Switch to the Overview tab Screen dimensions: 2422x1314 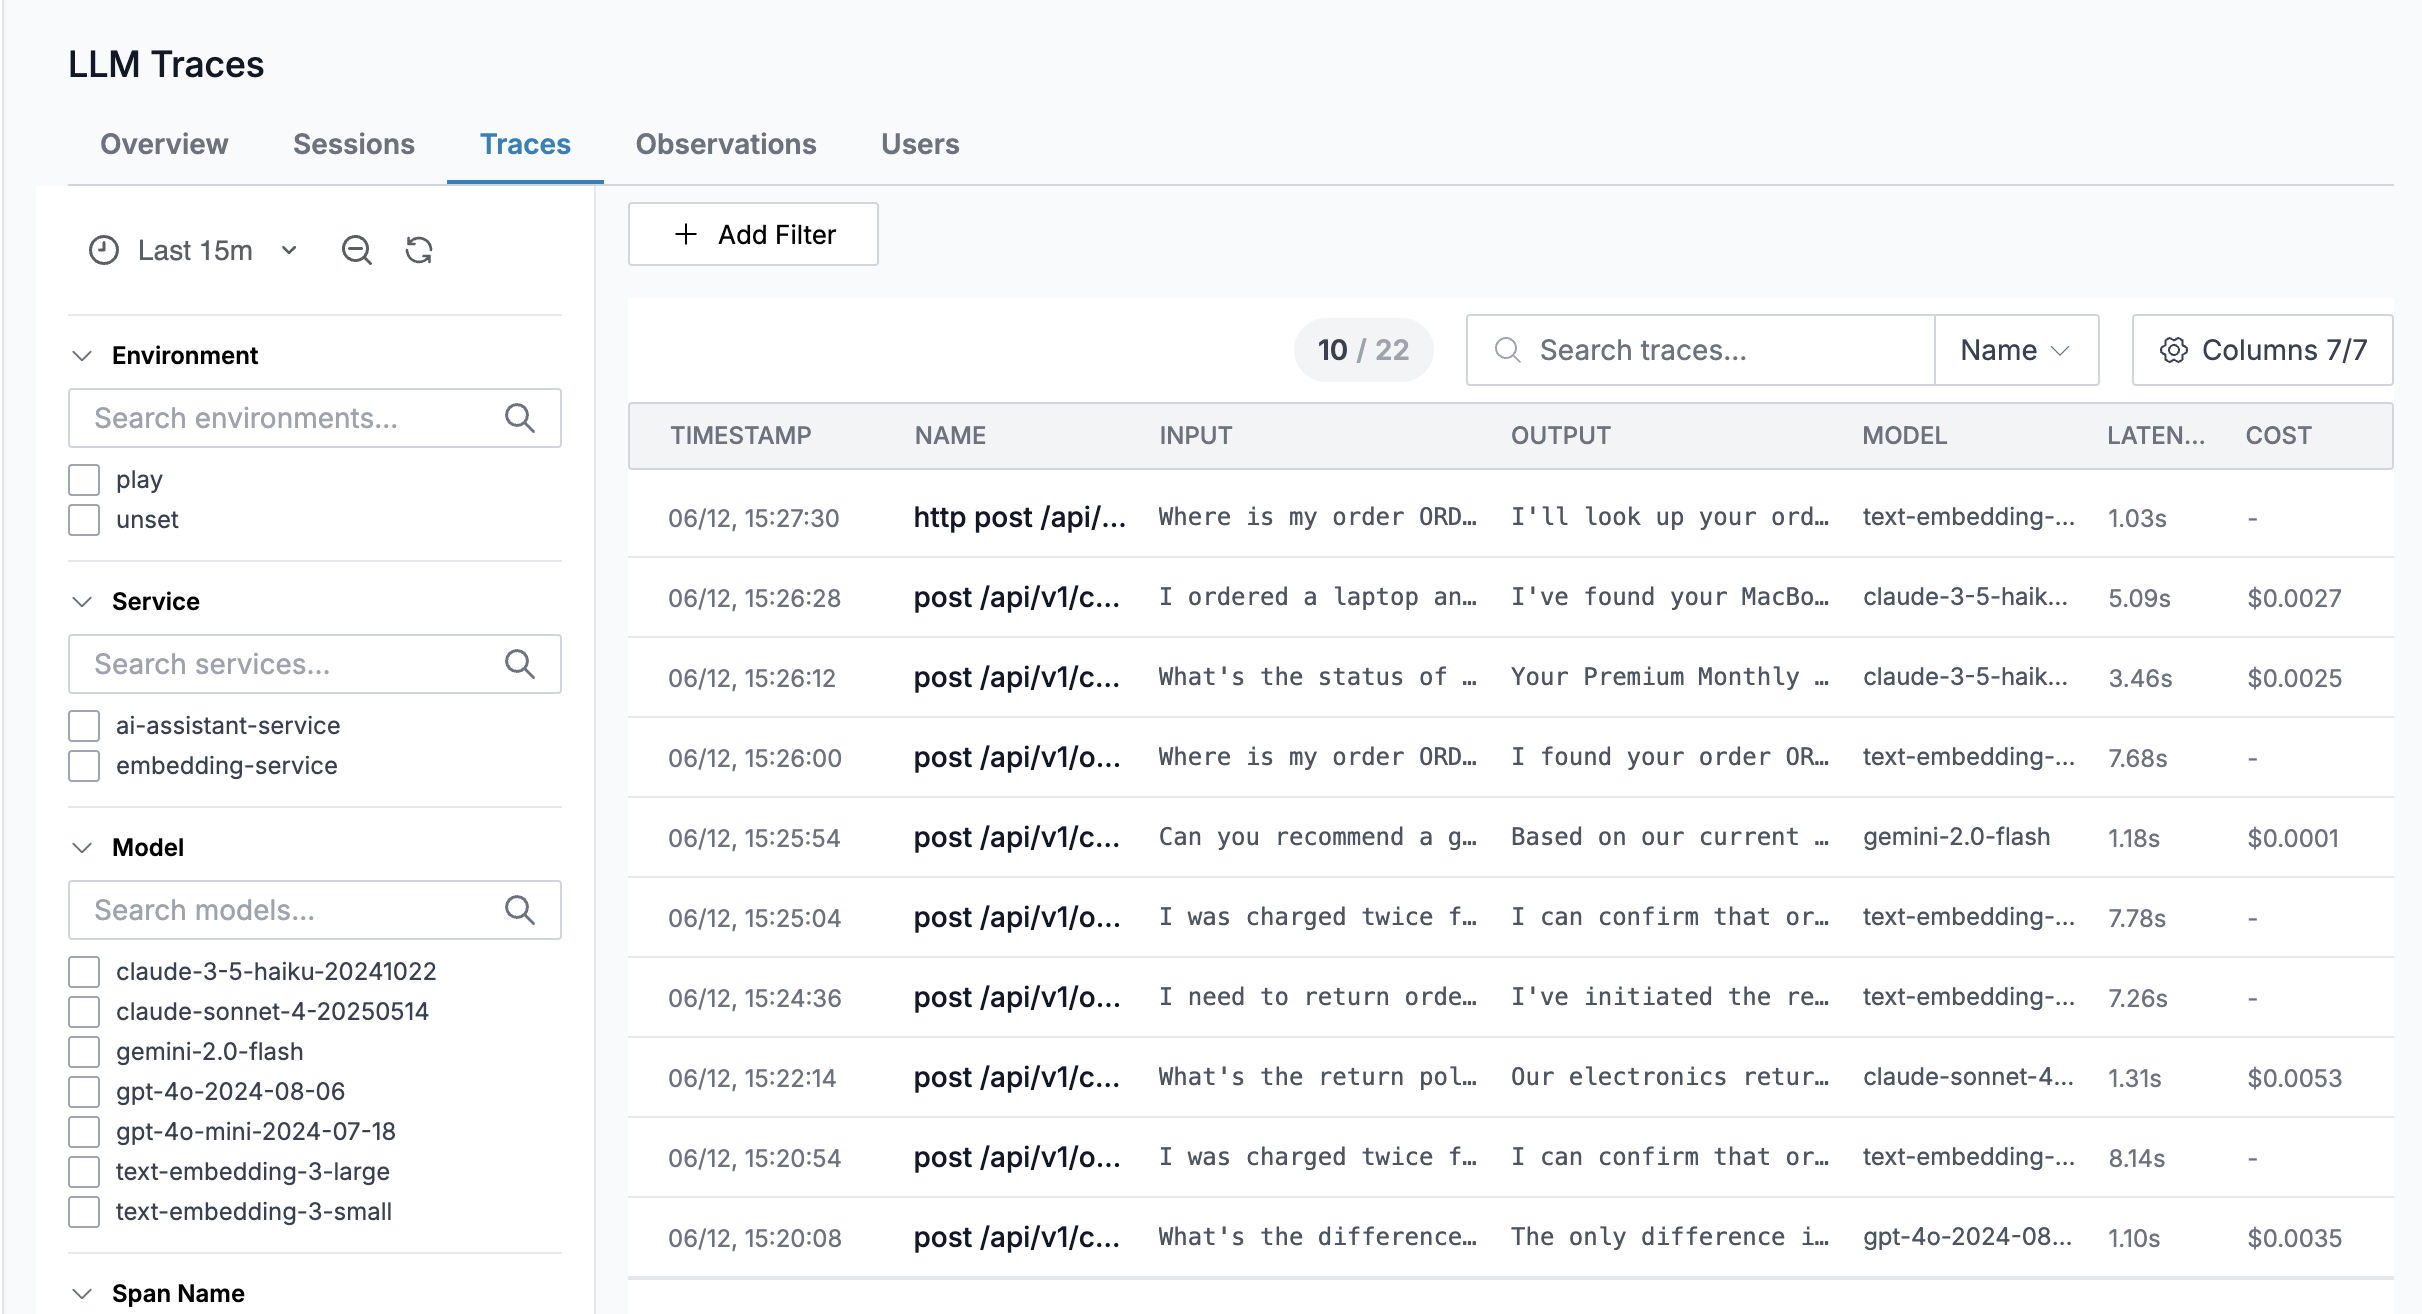(x=164, y=144)
